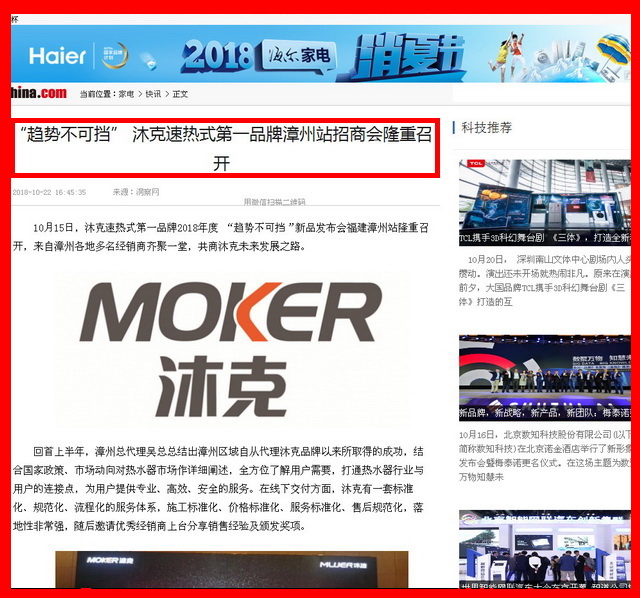The width and height of the screenshot is (640, 598).
Task: Click the 科技推荐 section heading
Action: point(487,128)
